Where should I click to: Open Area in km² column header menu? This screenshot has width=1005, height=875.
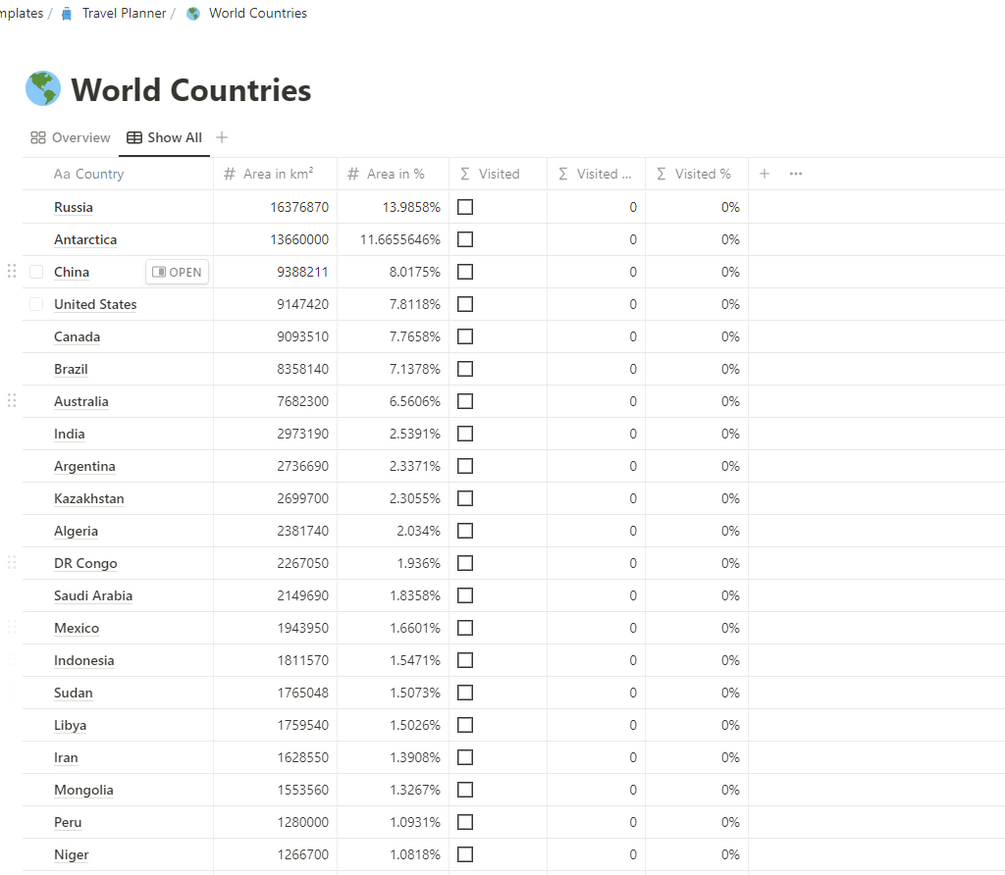277,174
